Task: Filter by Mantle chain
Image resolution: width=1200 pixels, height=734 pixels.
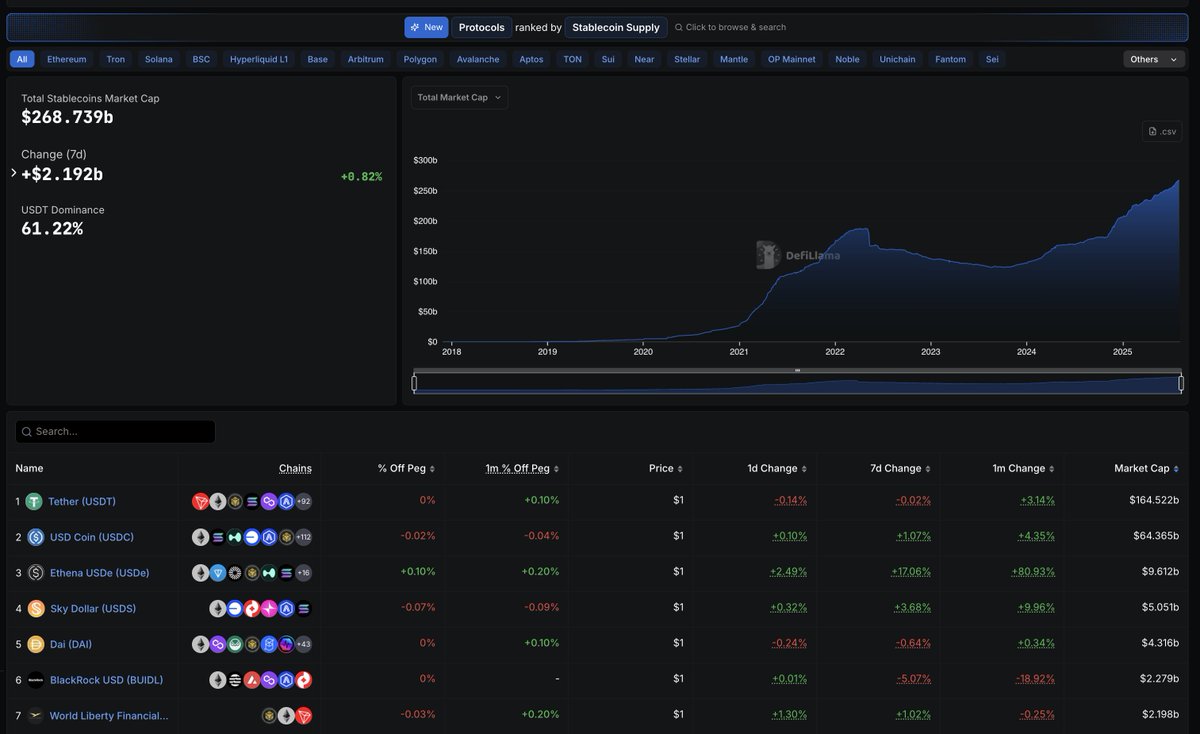Action: (x=734, y=59)
